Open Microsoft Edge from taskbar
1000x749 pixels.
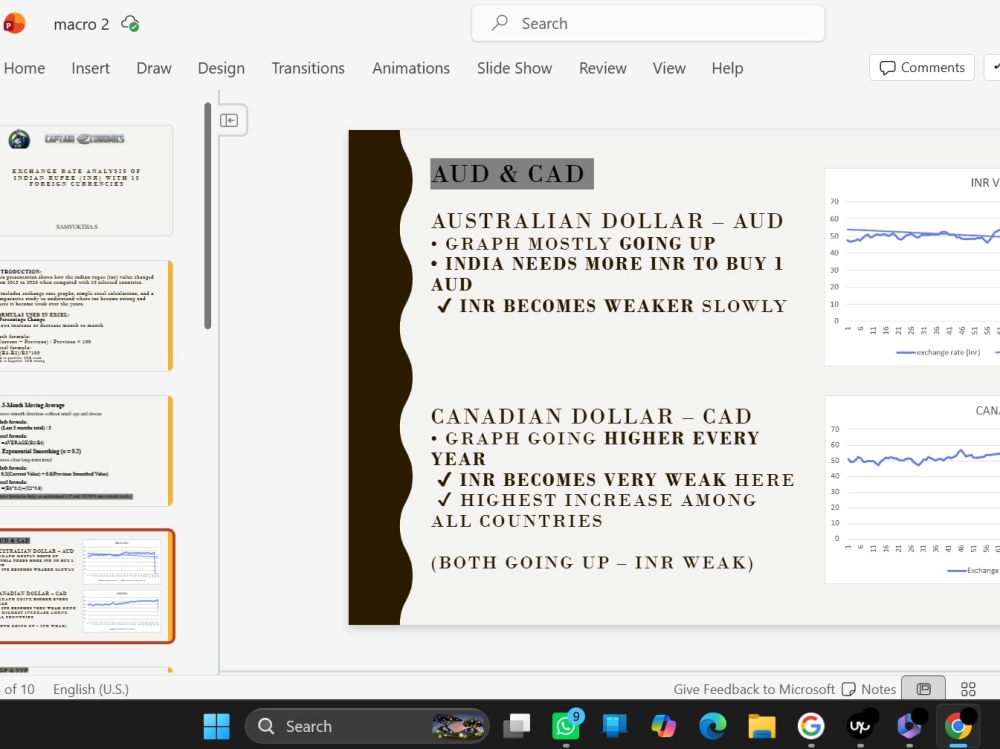tap(712, 726)
